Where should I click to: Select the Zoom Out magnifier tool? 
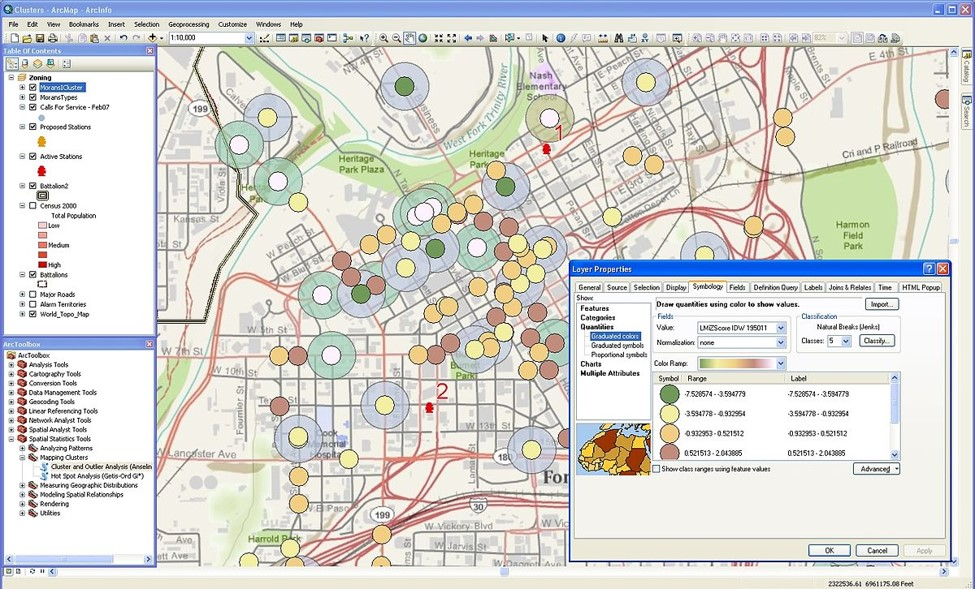tap(396, 38)
